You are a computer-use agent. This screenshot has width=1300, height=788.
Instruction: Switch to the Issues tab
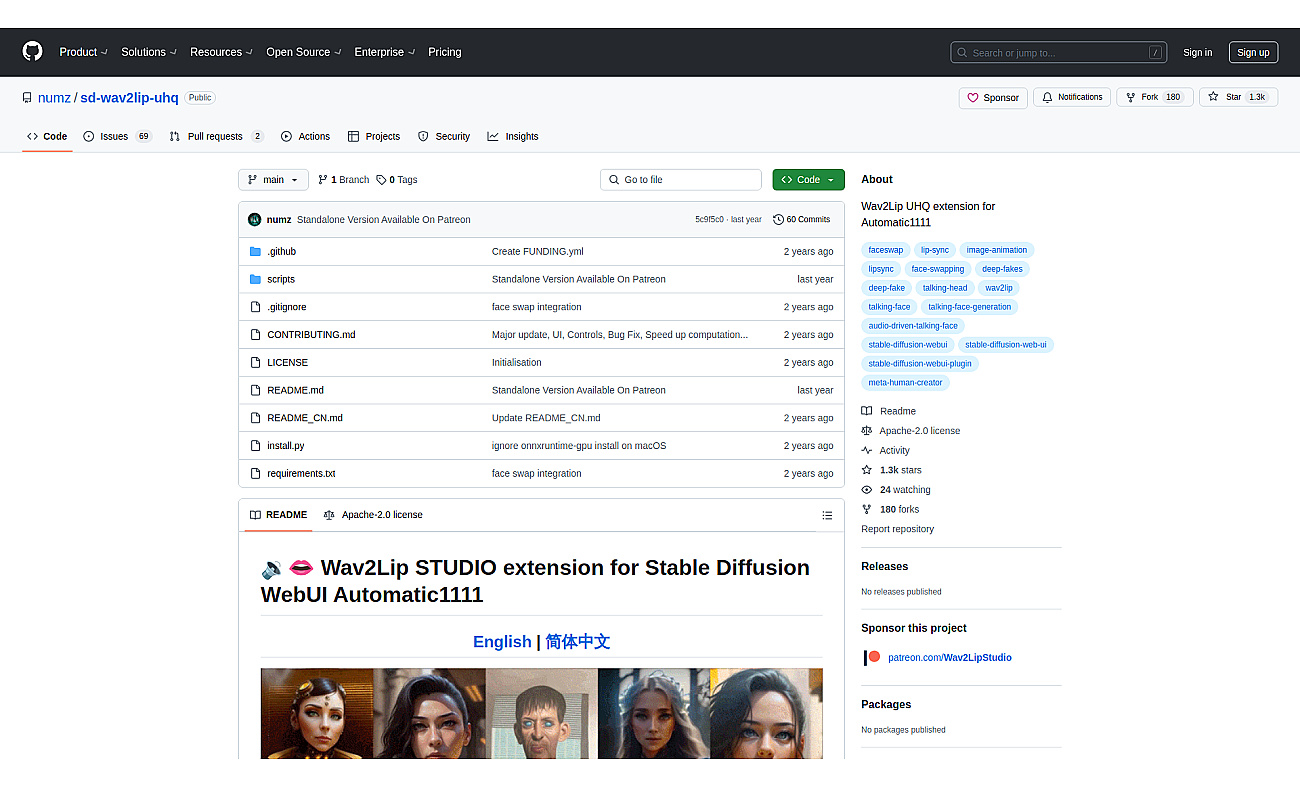point(117,136)
